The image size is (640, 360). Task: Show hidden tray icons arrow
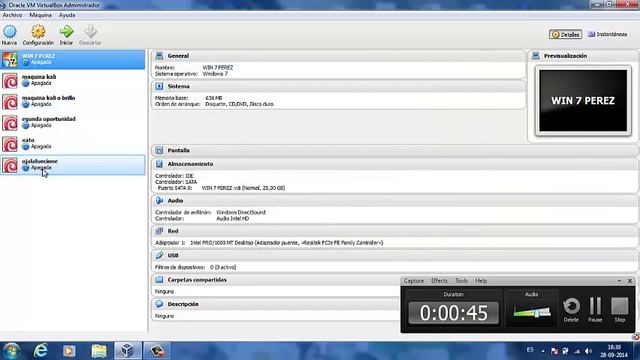pyautogui.click(x=543, y=351)
